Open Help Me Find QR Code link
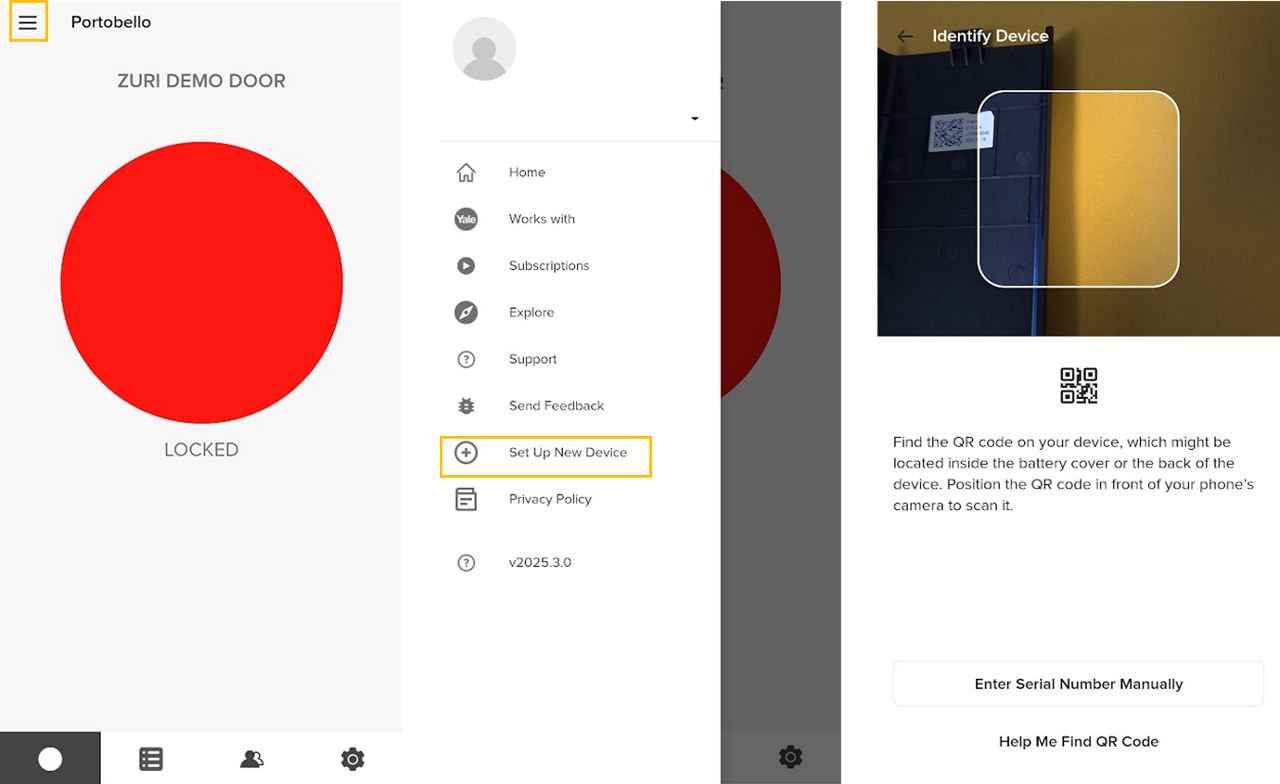The height and width of the screenshot is (784, 1280). (1078, 742)
